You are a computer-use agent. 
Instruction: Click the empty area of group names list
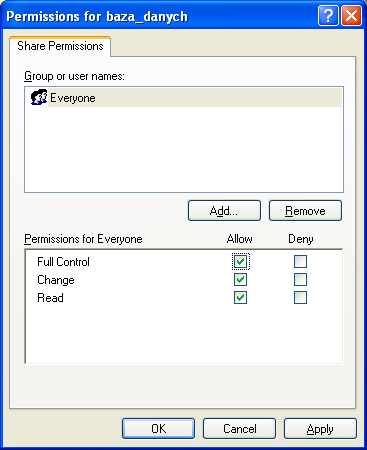(184, 149)
